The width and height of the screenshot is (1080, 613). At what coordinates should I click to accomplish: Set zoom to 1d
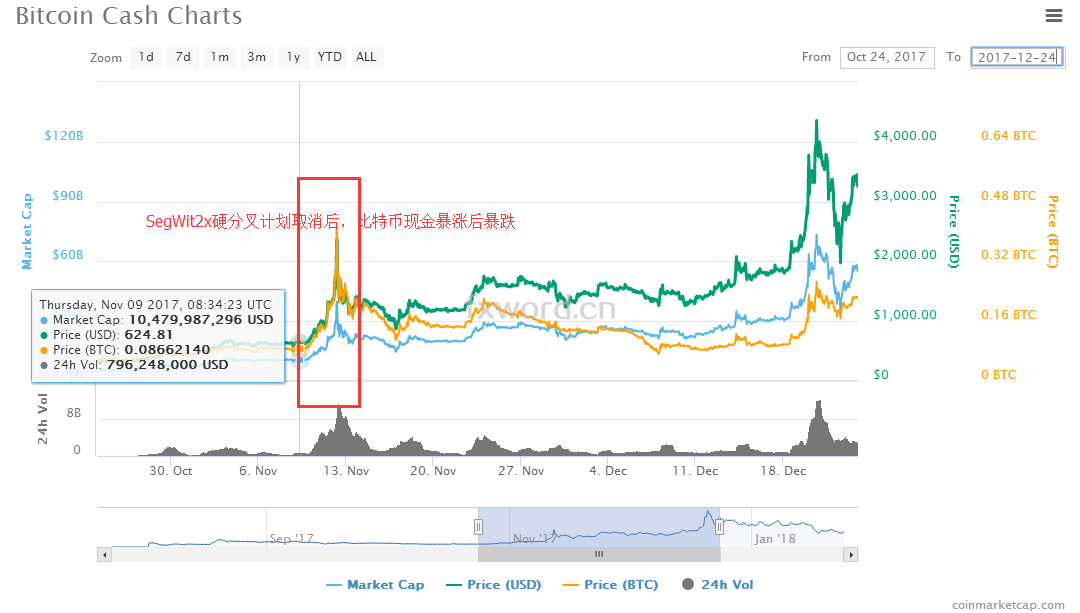point(146,57)
